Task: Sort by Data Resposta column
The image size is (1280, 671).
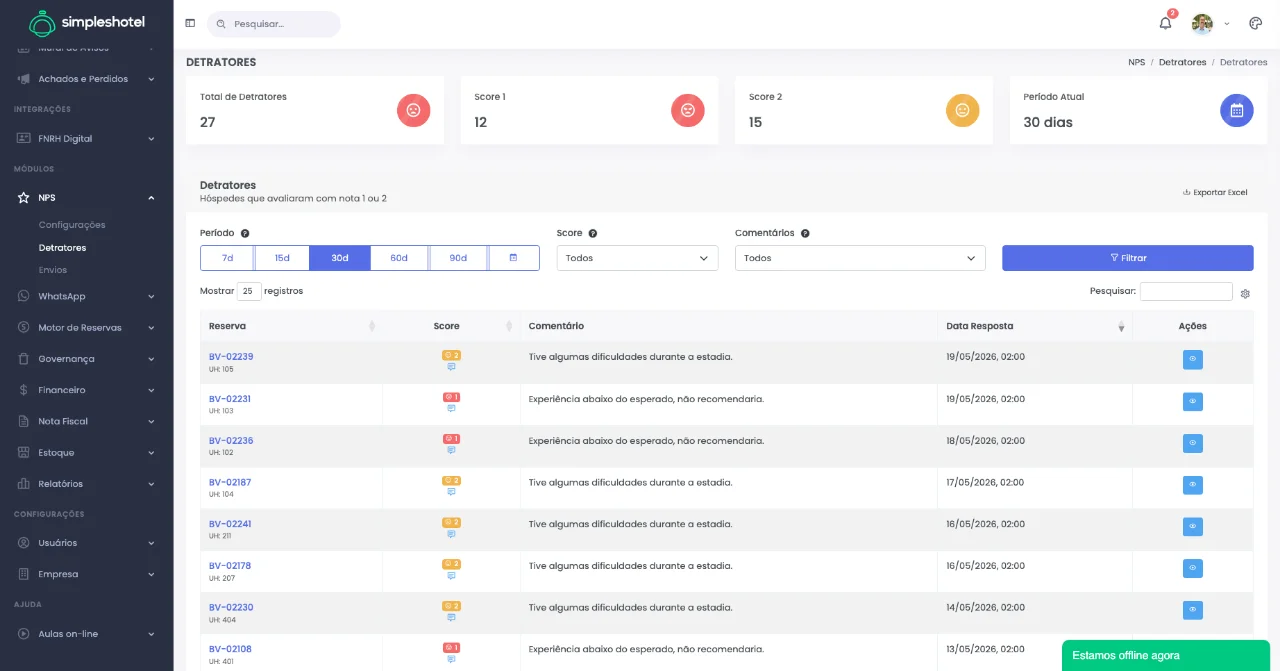Action: click(1035, 326)
